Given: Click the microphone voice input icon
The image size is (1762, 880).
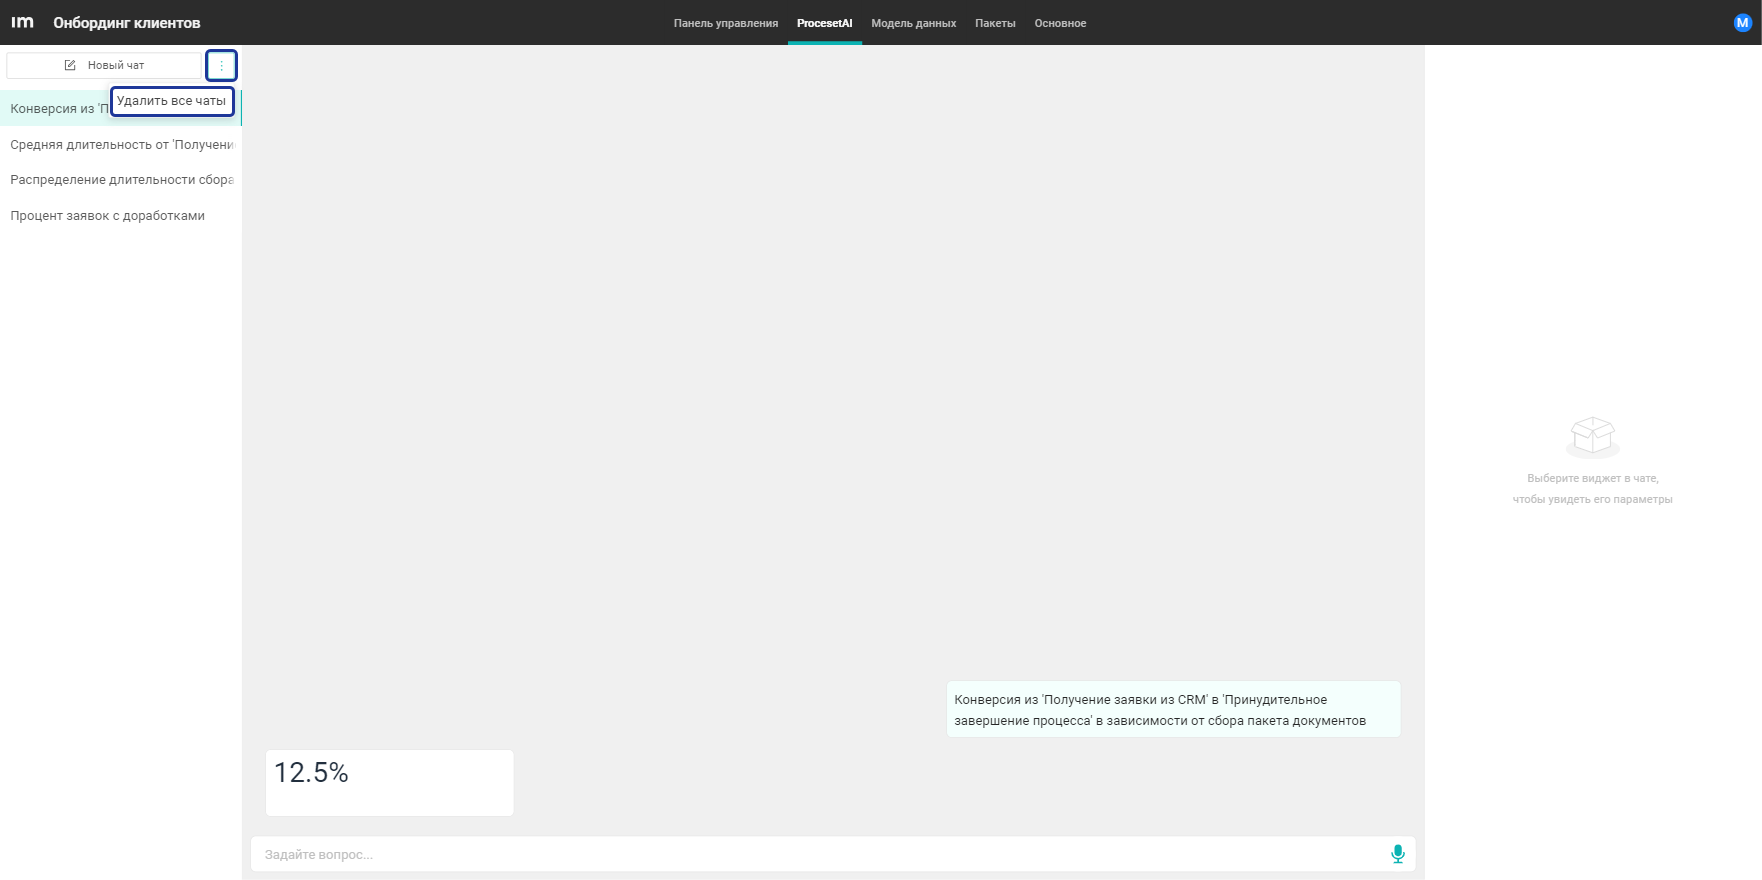Looking at the screenshot, I should 1397,854.
